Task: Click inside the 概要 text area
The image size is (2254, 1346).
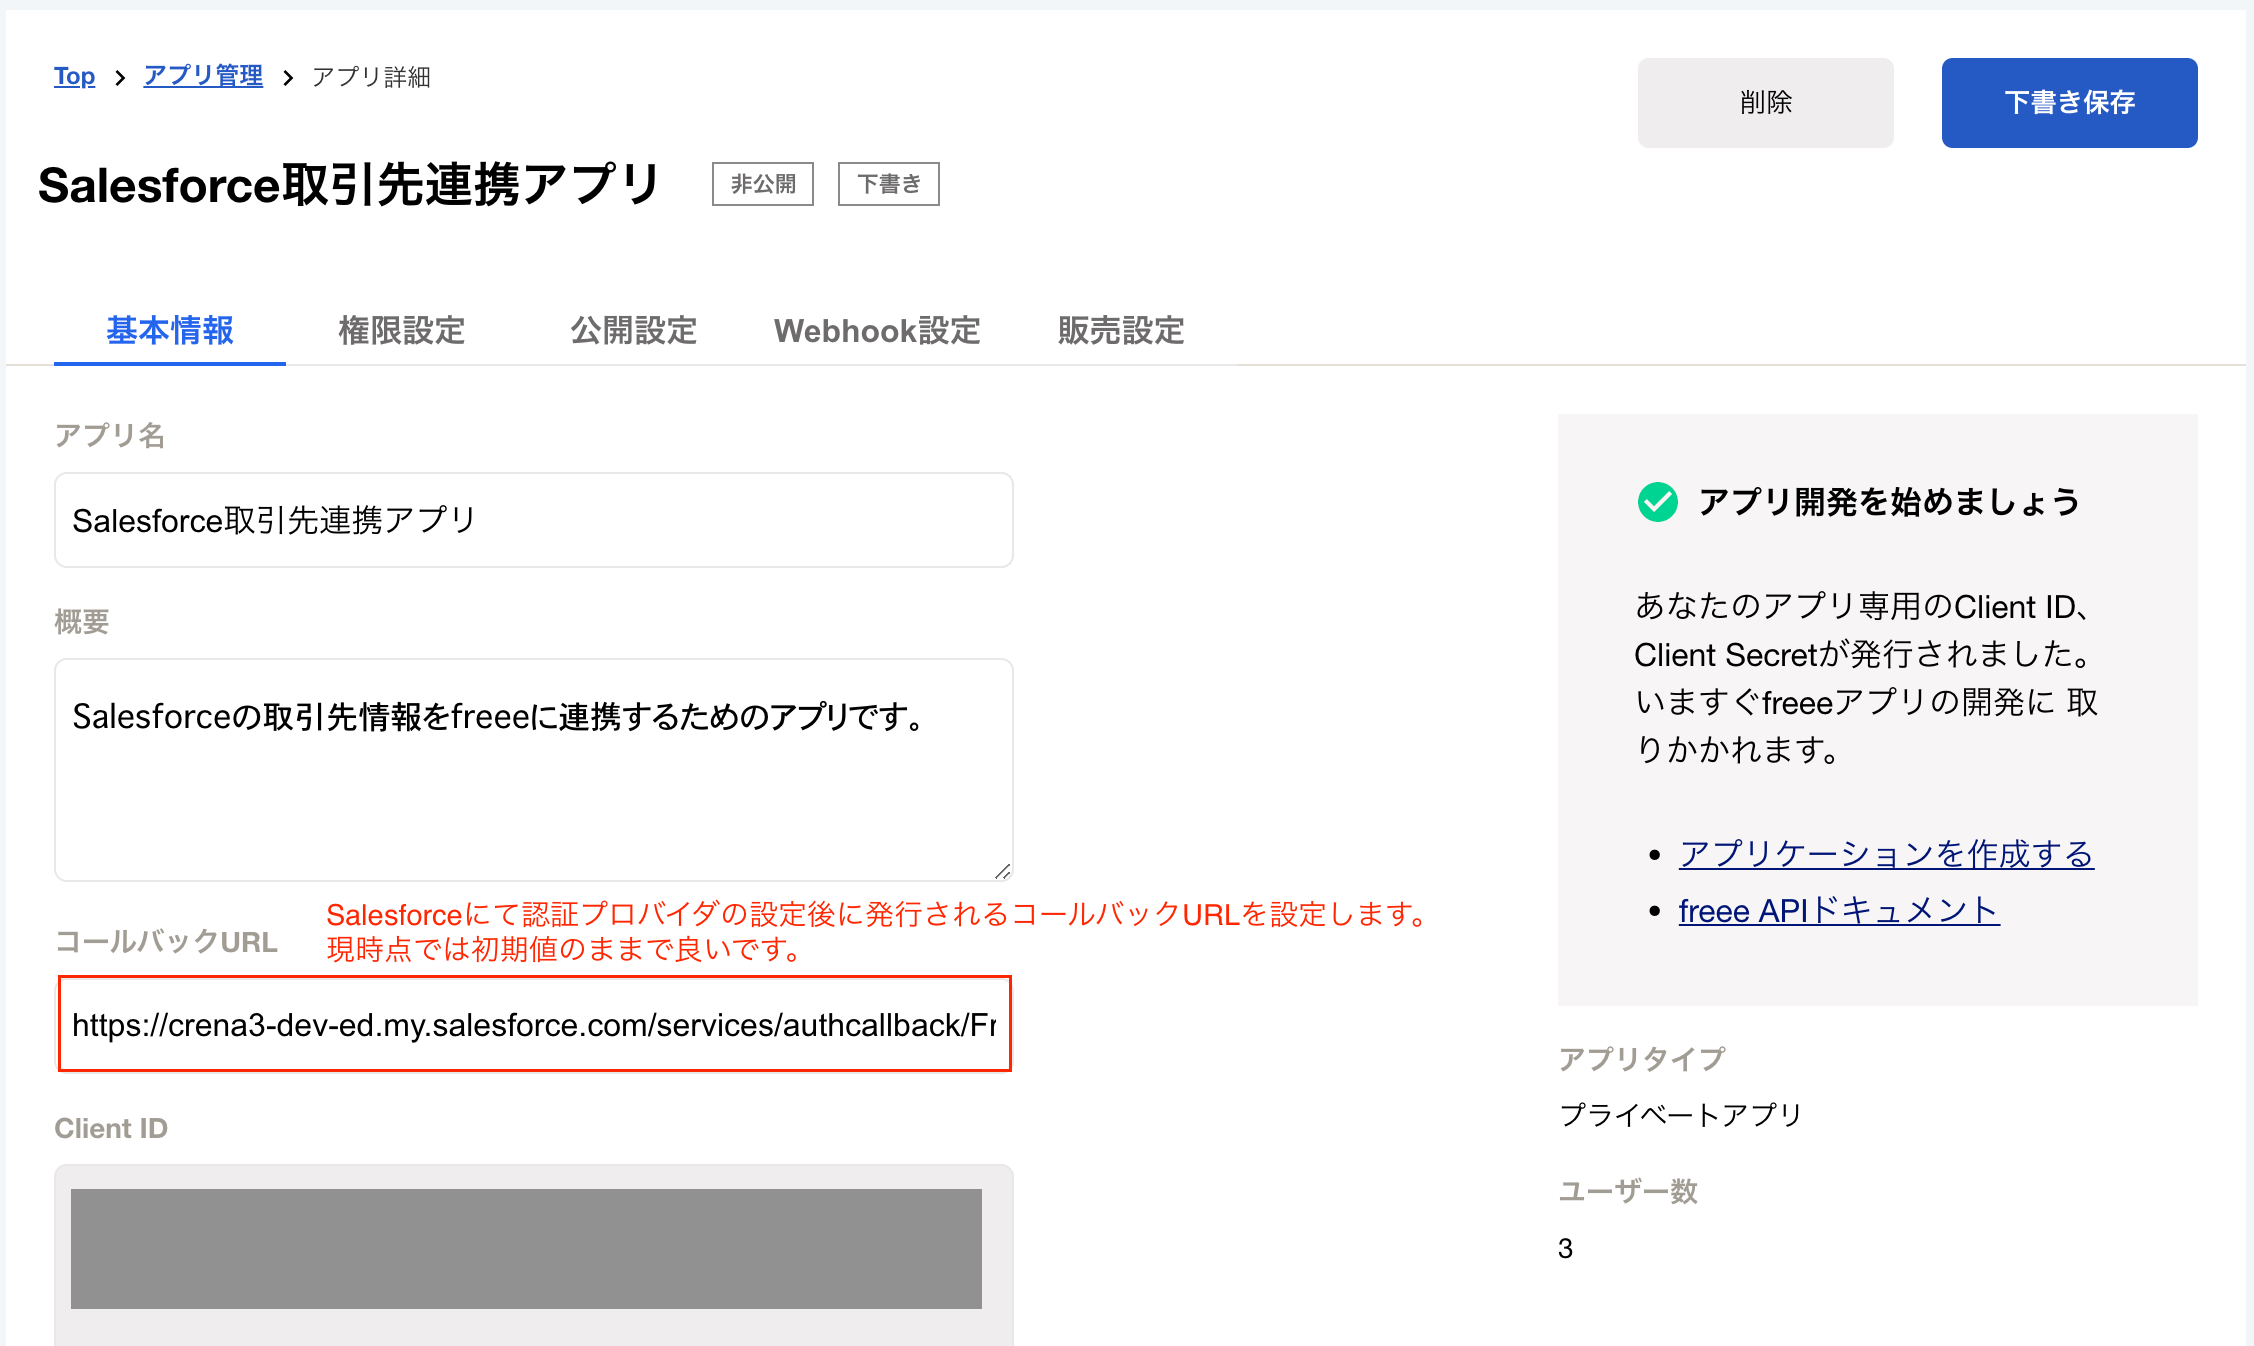Action: coord(534,769)
